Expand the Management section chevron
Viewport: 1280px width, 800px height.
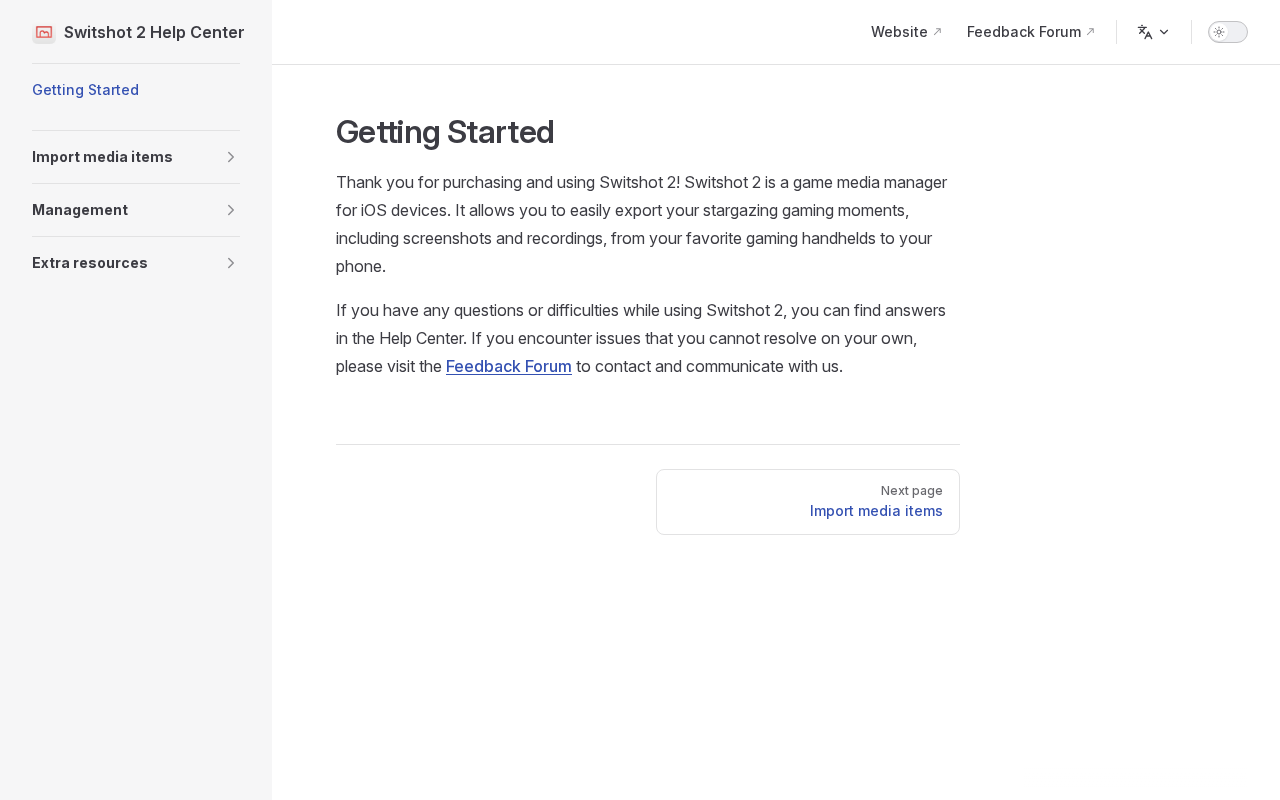coord(231,210)
